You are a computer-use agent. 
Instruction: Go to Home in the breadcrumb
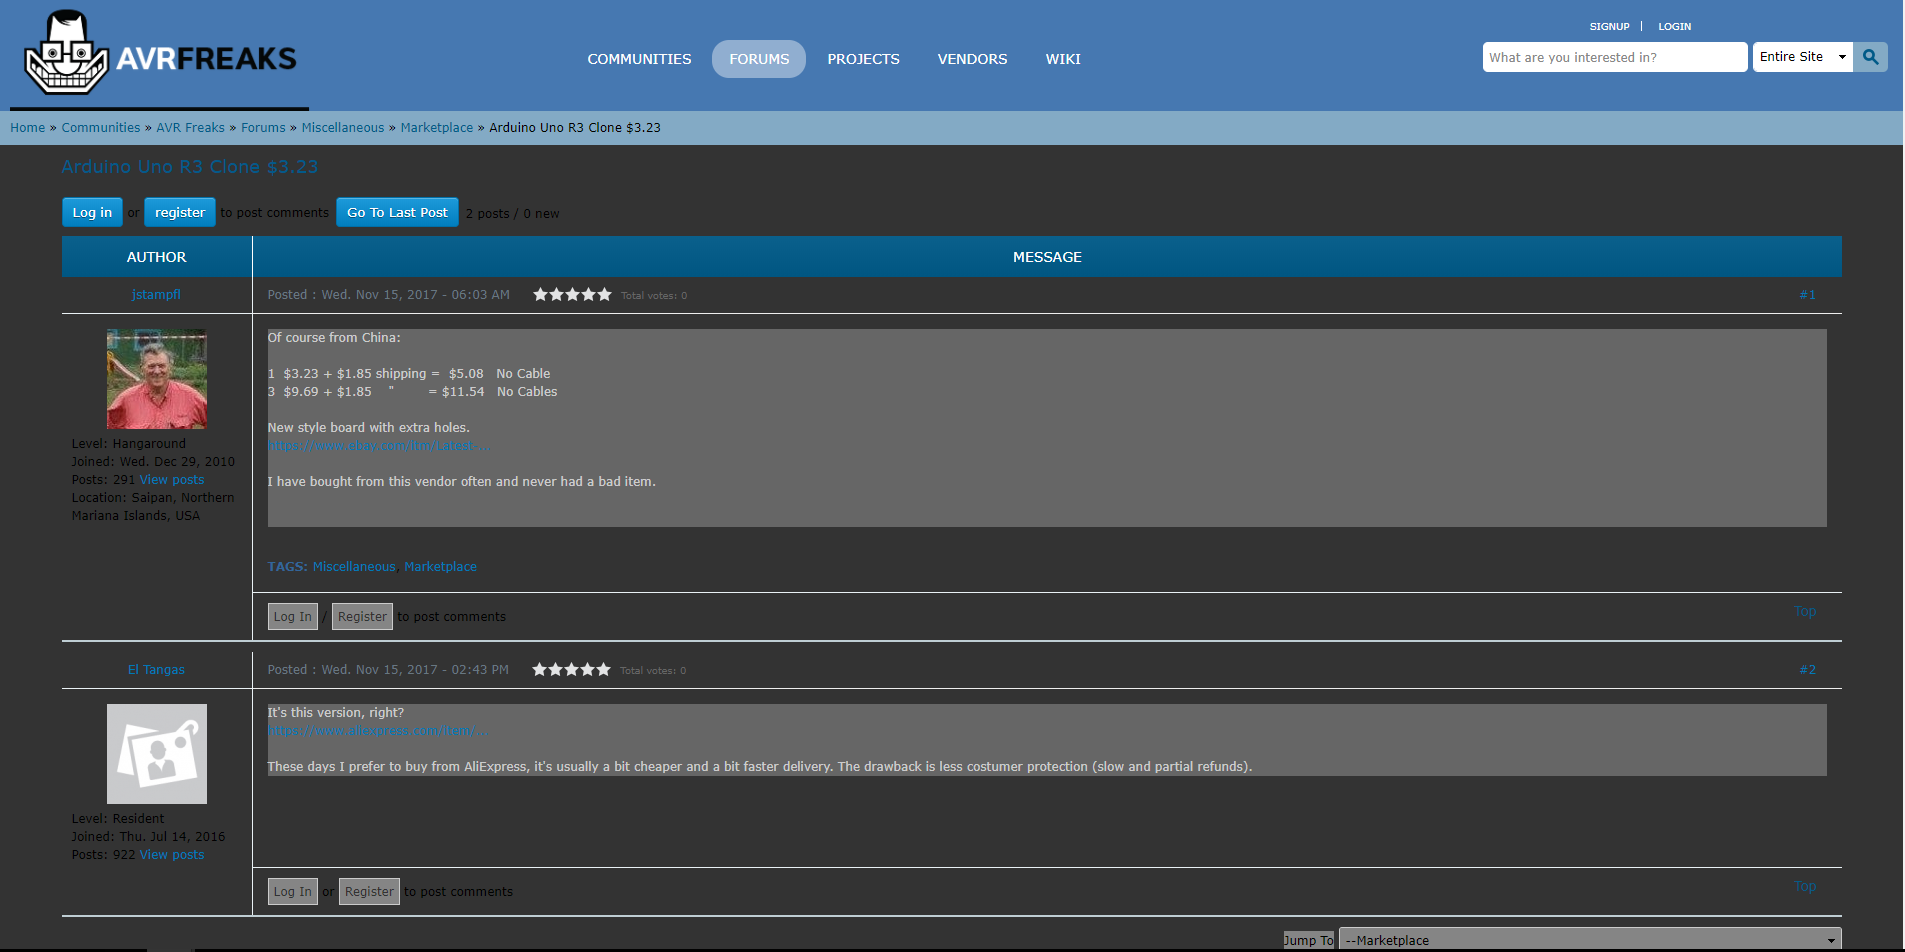[x=28, y=128]
